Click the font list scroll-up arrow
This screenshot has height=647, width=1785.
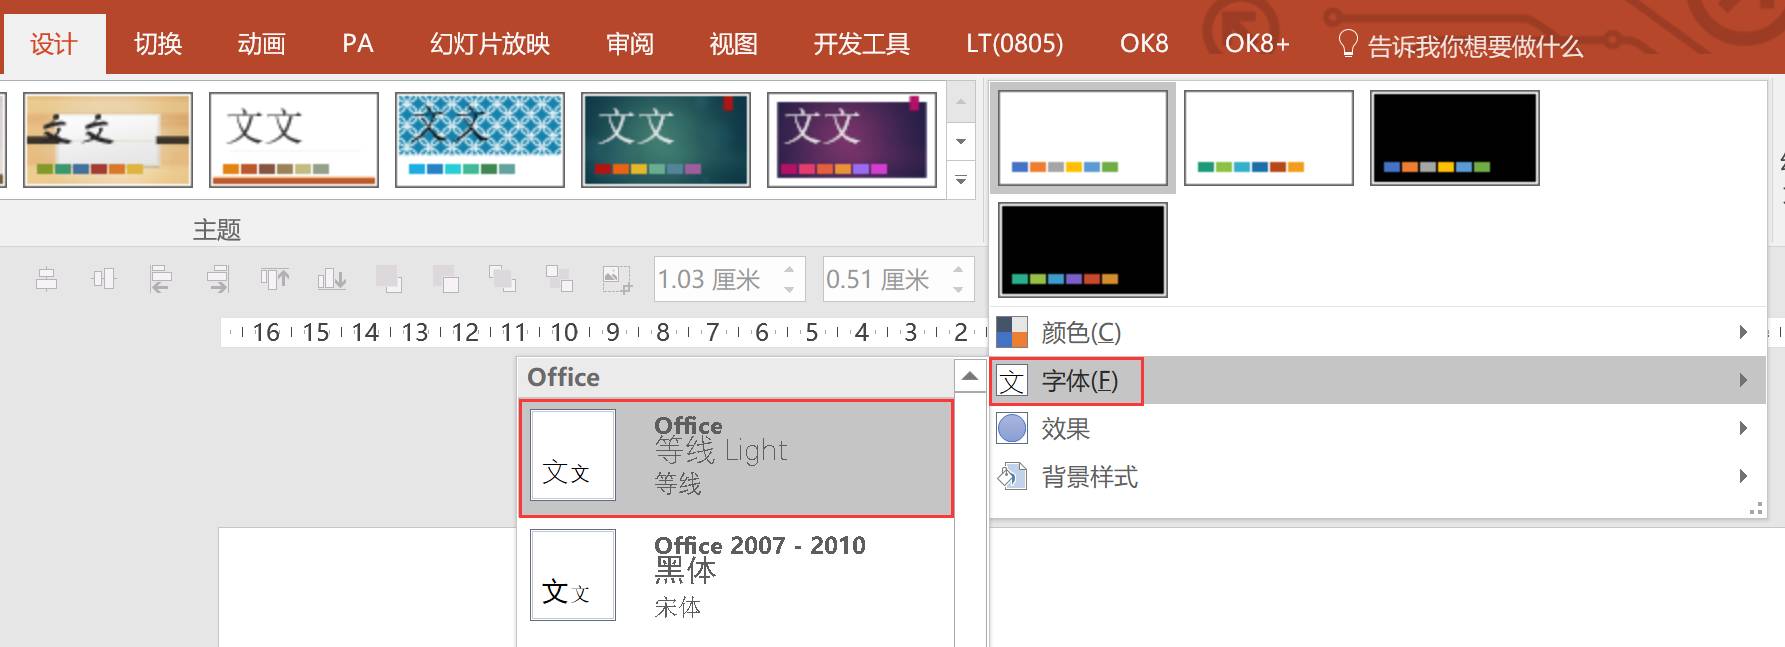coord(969,376)
